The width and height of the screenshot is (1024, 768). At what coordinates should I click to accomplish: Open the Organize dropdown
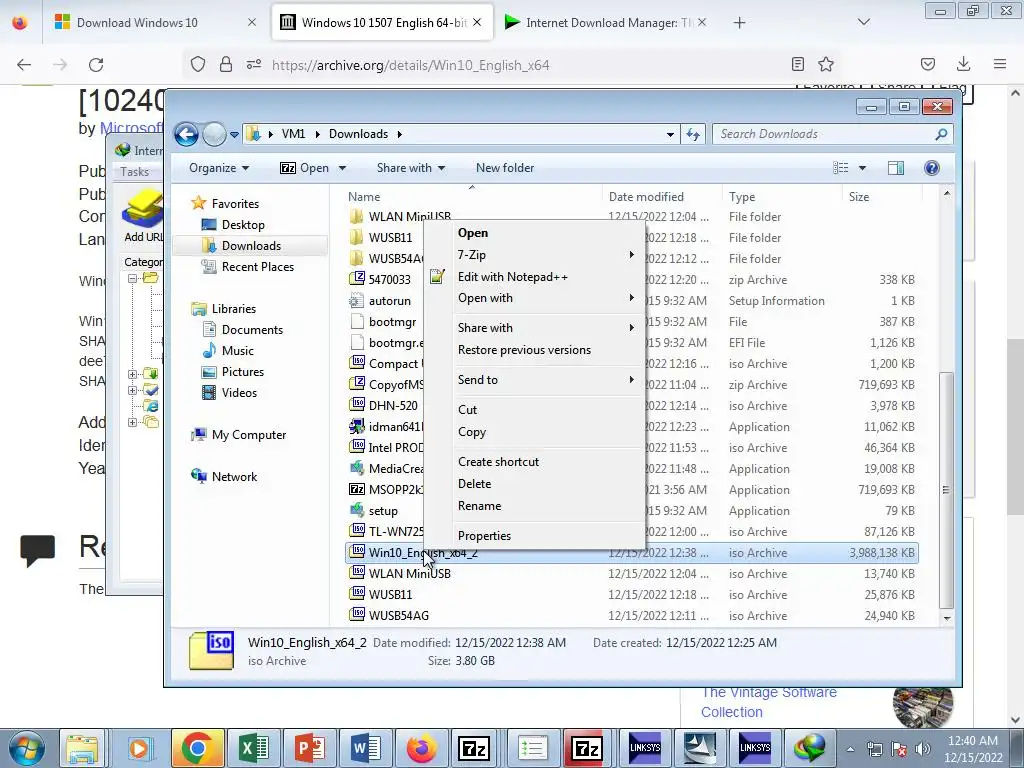(x=219, y=168)
